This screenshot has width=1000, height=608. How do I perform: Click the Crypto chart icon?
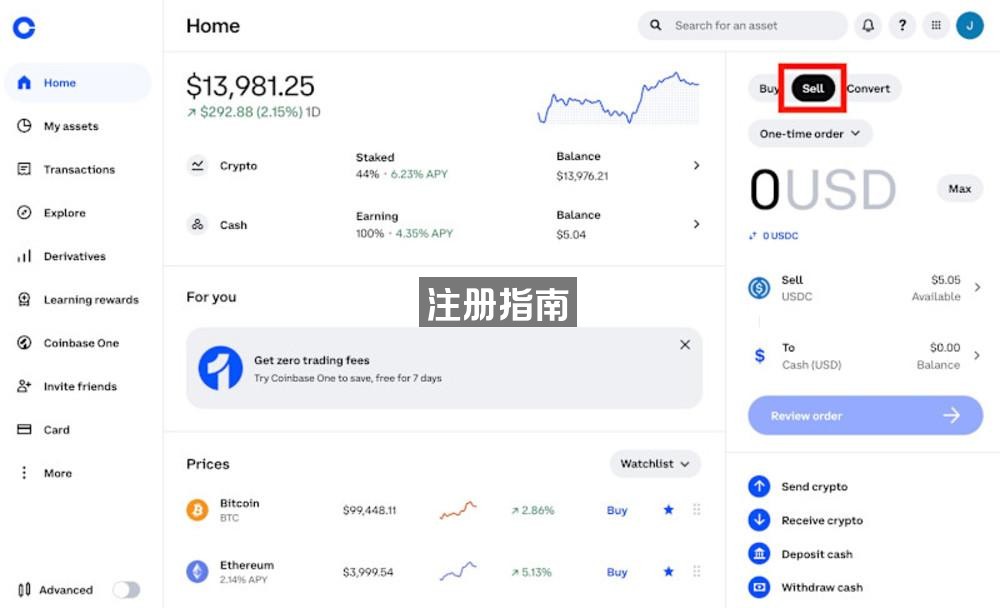198,165
